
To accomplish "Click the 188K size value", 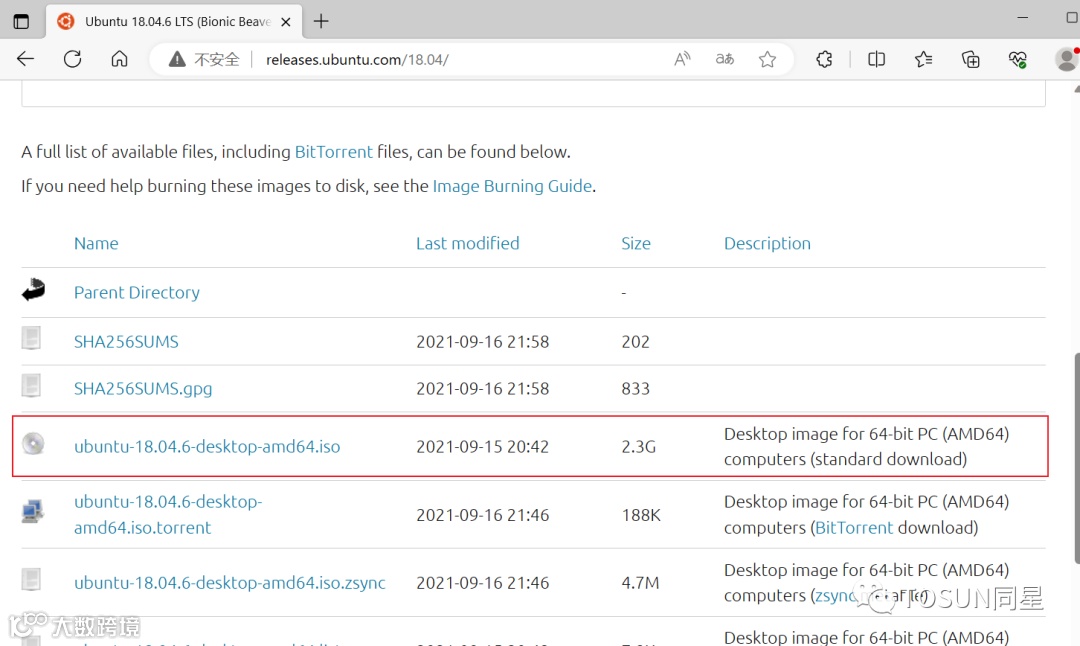I will click(x=641, y=514).
